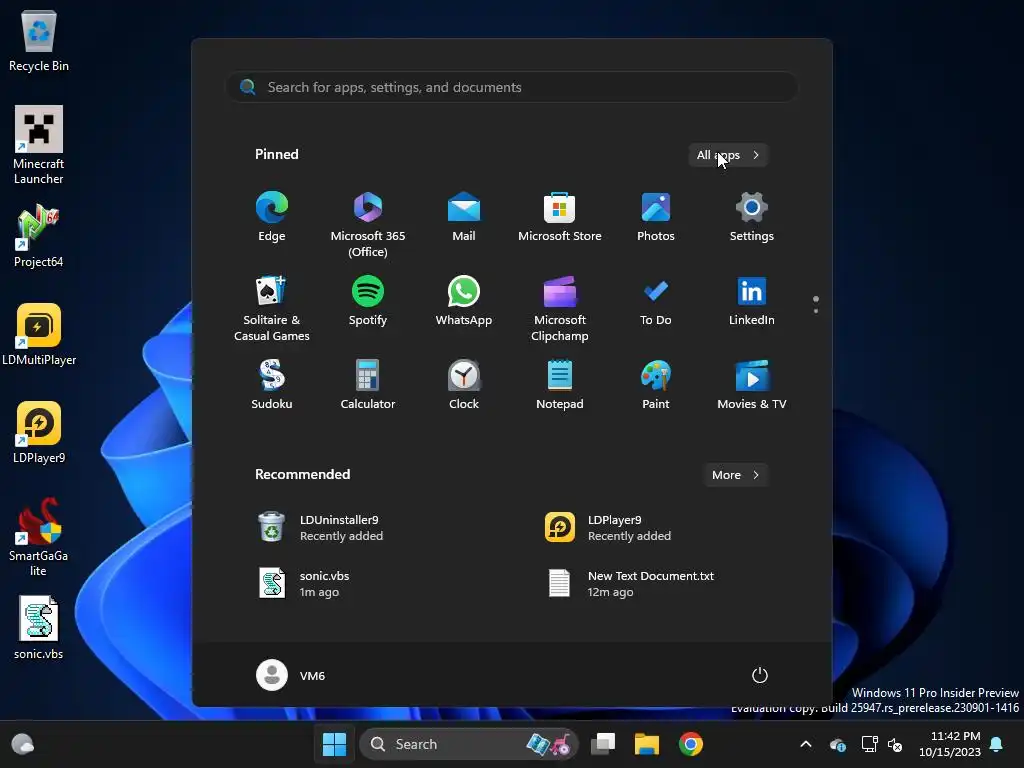
Task: Open Settings from the Start menu
Action: (752, 217)
